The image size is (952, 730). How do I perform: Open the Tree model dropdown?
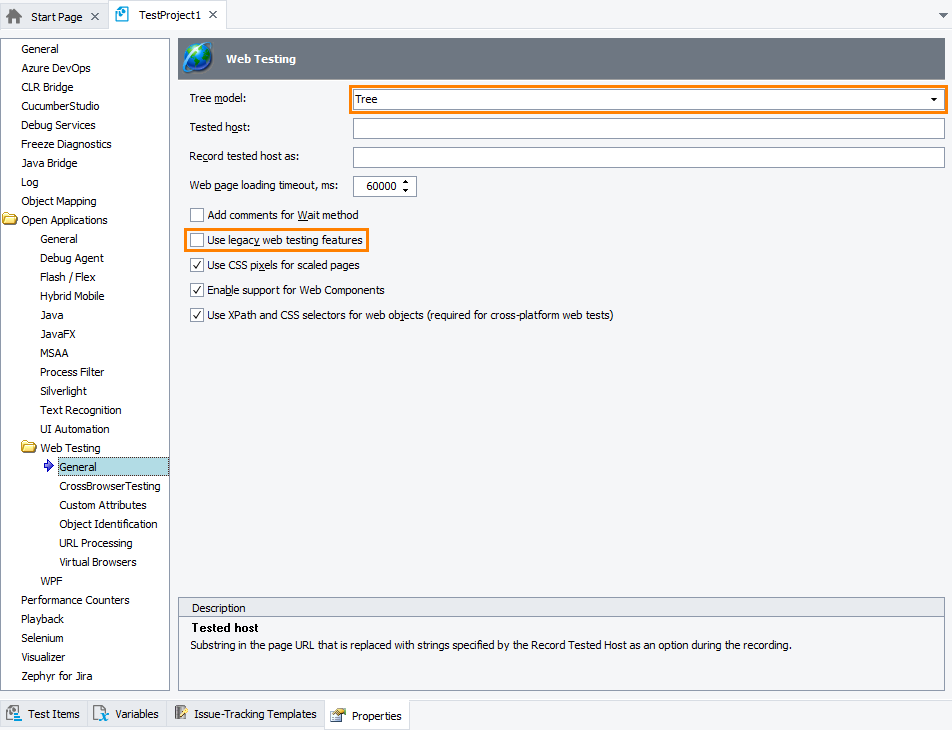(x=932, y=99)
